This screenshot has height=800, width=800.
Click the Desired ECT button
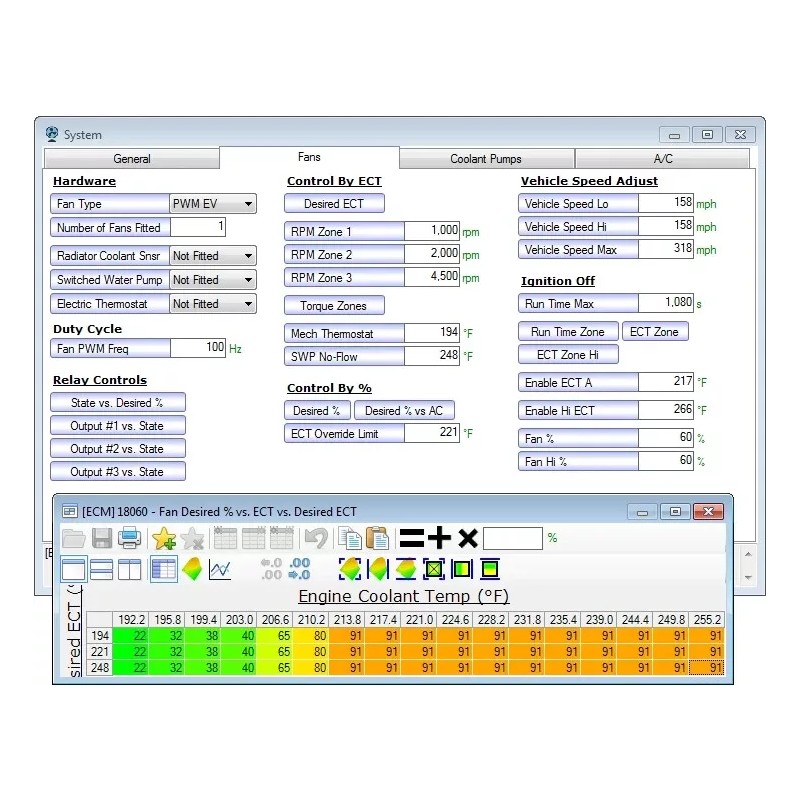coord(334,204)
